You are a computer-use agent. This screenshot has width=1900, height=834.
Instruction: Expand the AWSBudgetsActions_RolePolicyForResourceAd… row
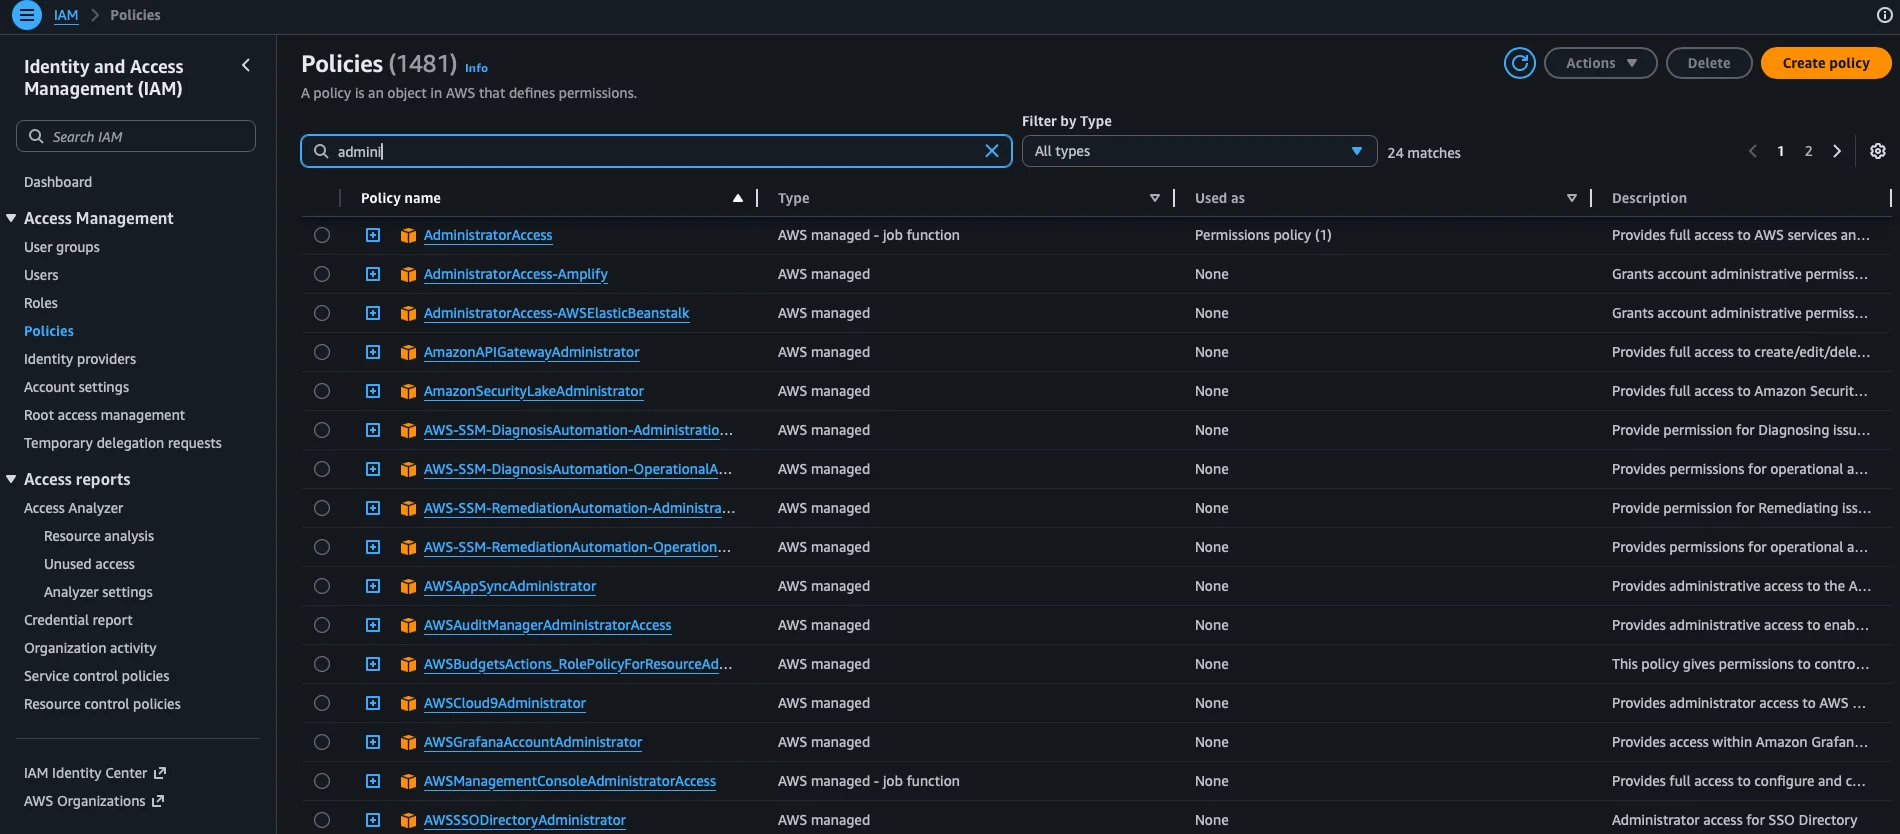[x=373, y=664]
